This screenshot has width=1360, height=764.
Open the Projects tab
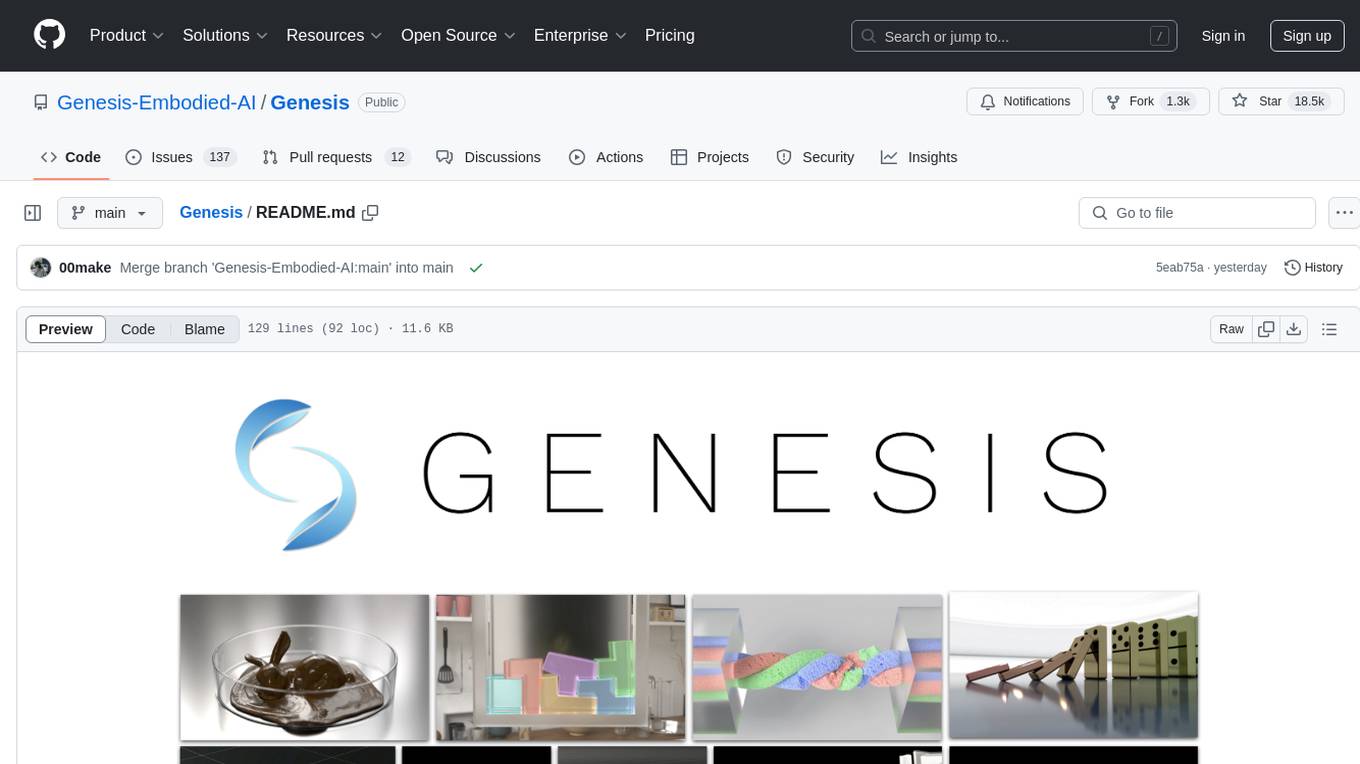click(710, 157)
